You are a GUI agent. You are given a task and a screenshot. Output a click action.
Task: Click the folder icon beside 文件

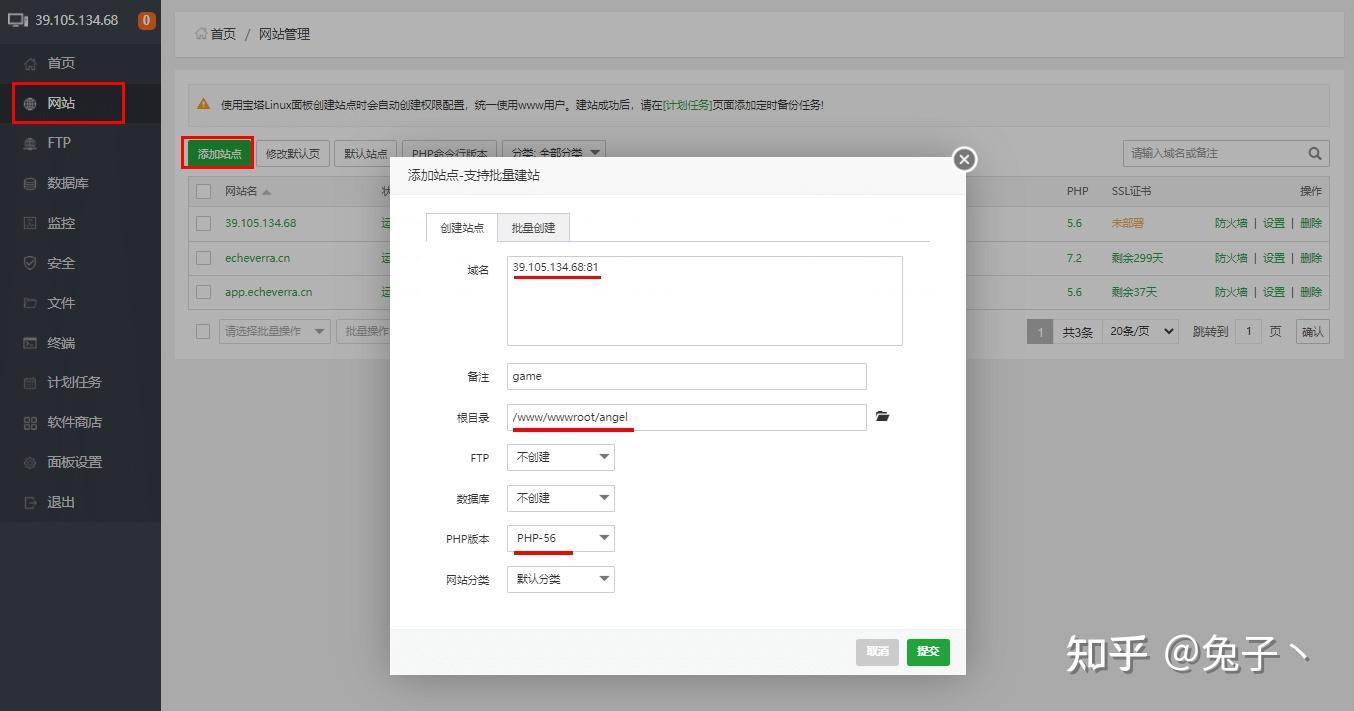click(30, 303)
